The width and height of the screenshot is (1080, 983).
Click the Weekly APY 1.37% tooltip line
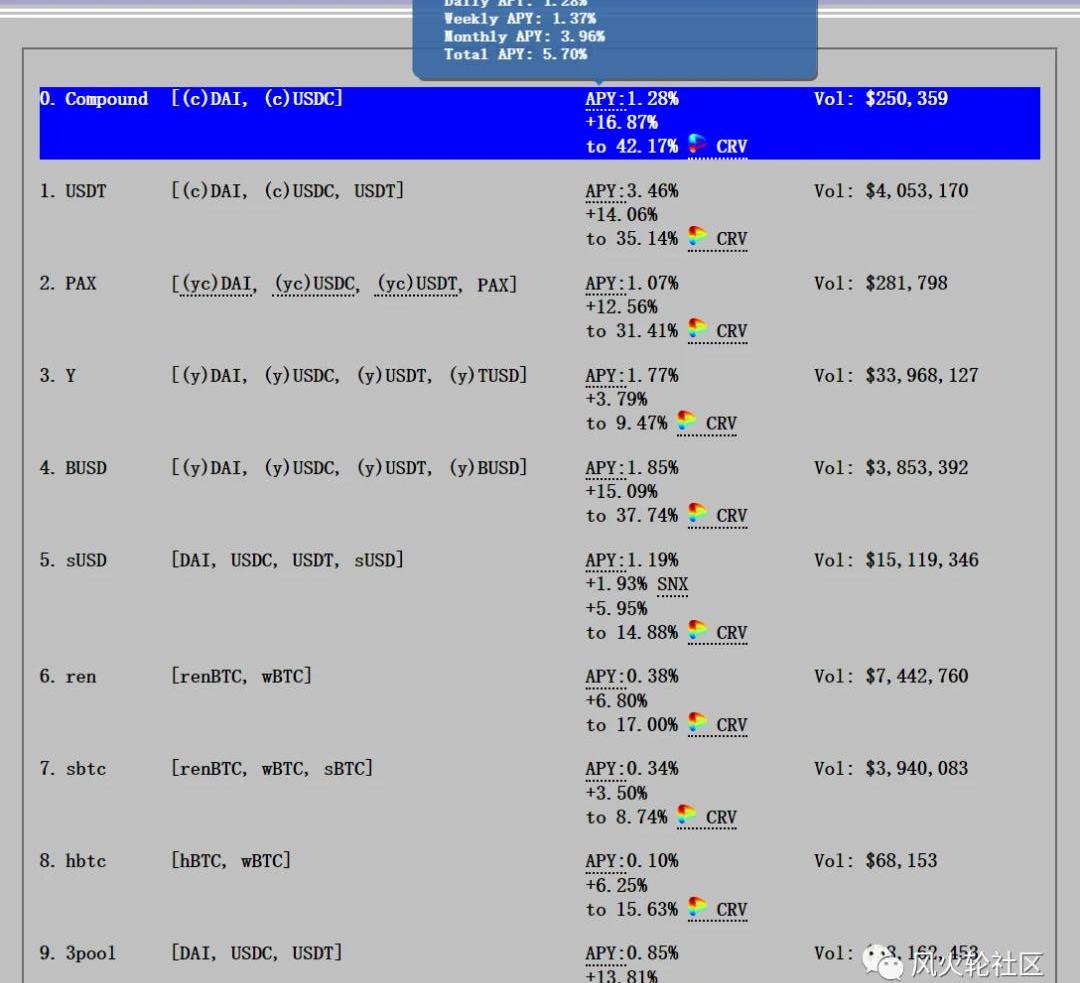coord(520,19)
